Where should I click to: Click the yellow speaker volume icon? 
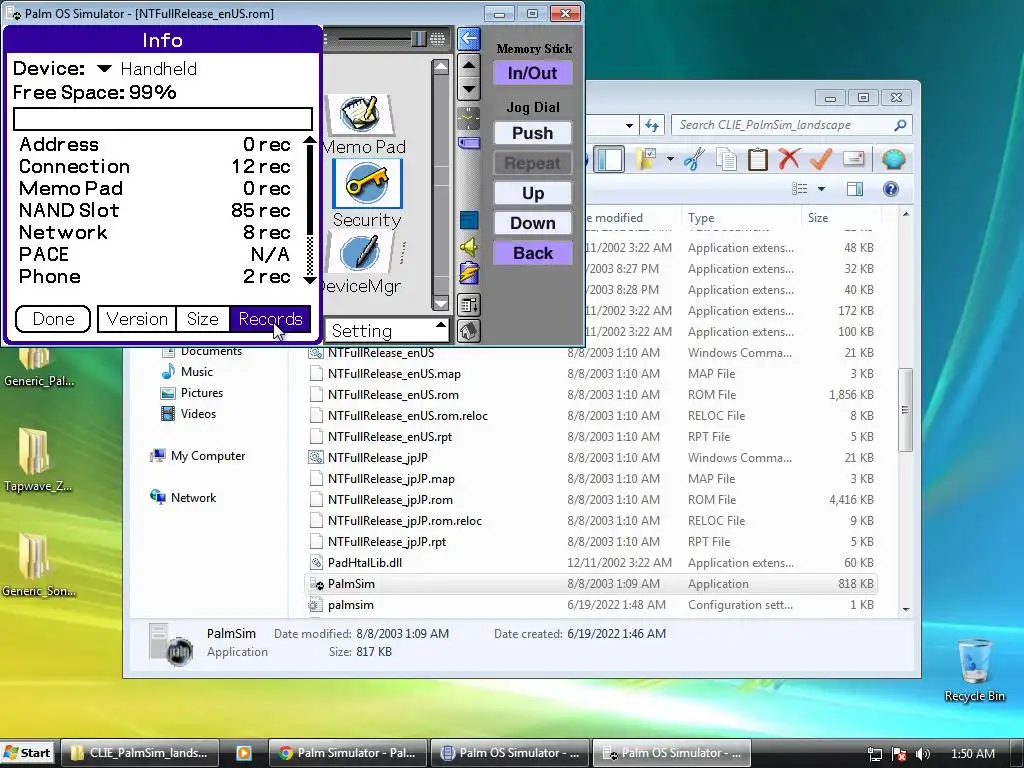tap(469, 246)
